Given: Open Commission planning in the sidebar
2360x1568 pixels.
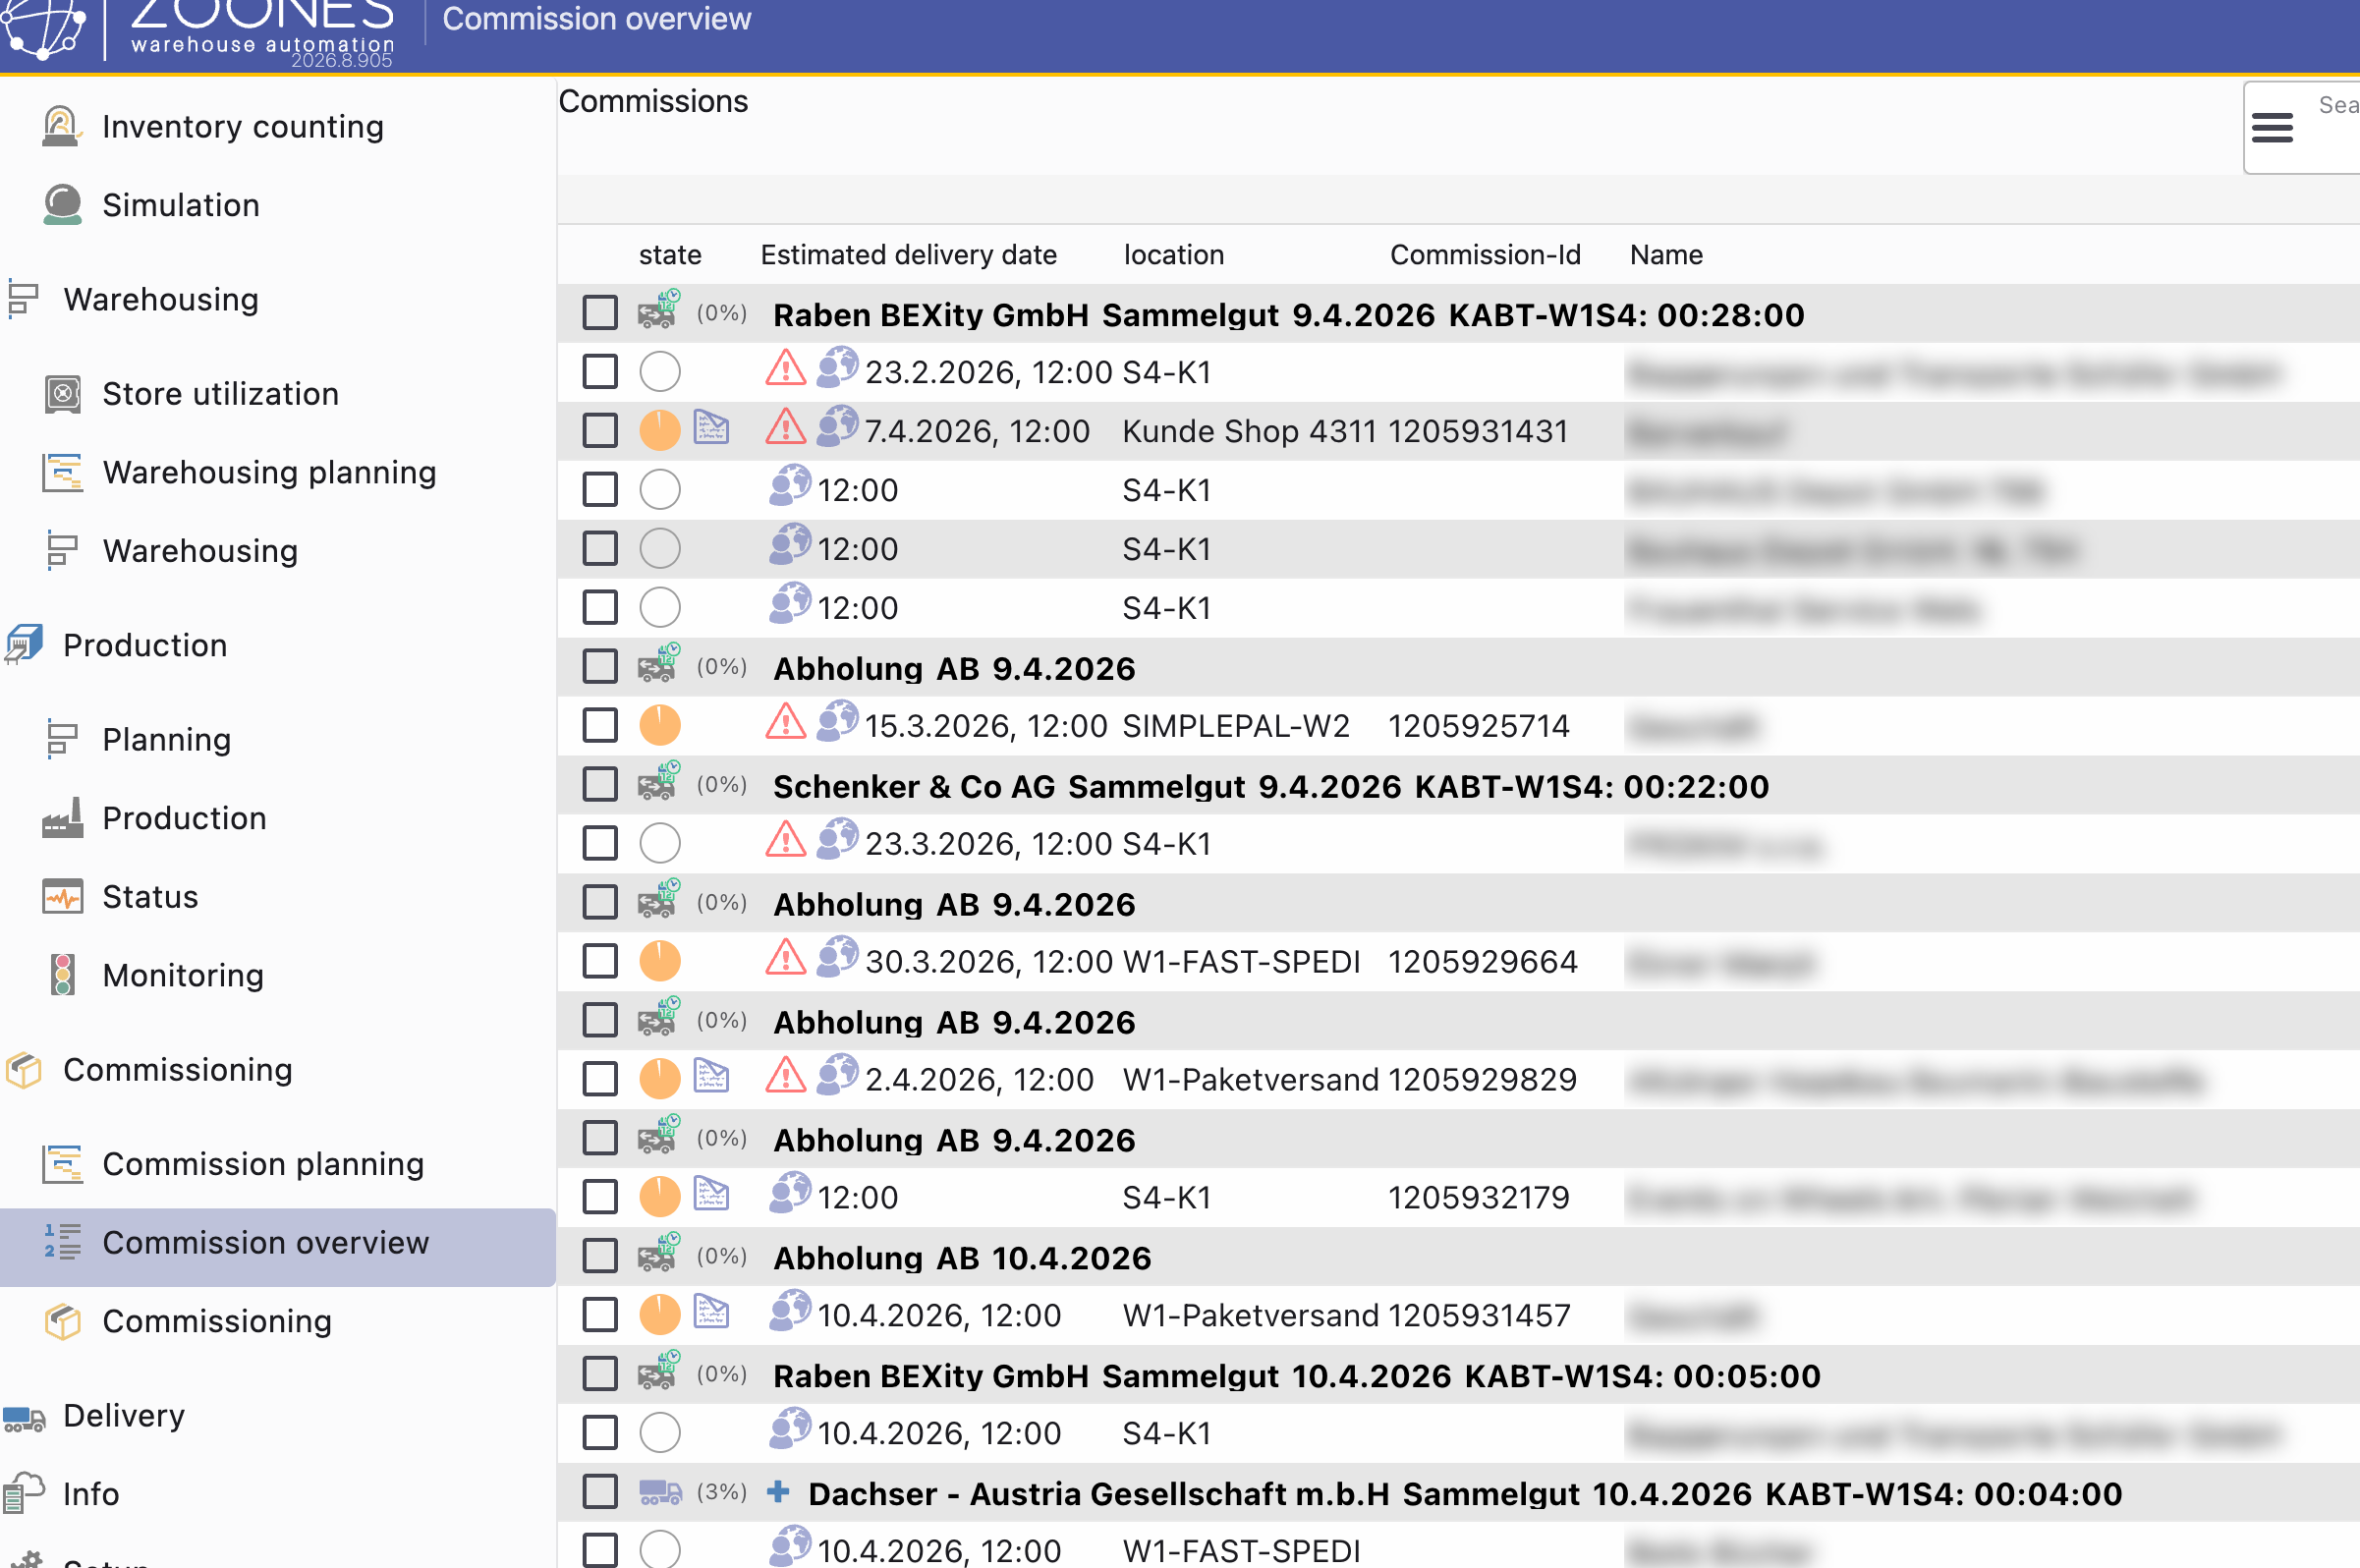Looking at the screenshot, I should [x=263, y=1164].
